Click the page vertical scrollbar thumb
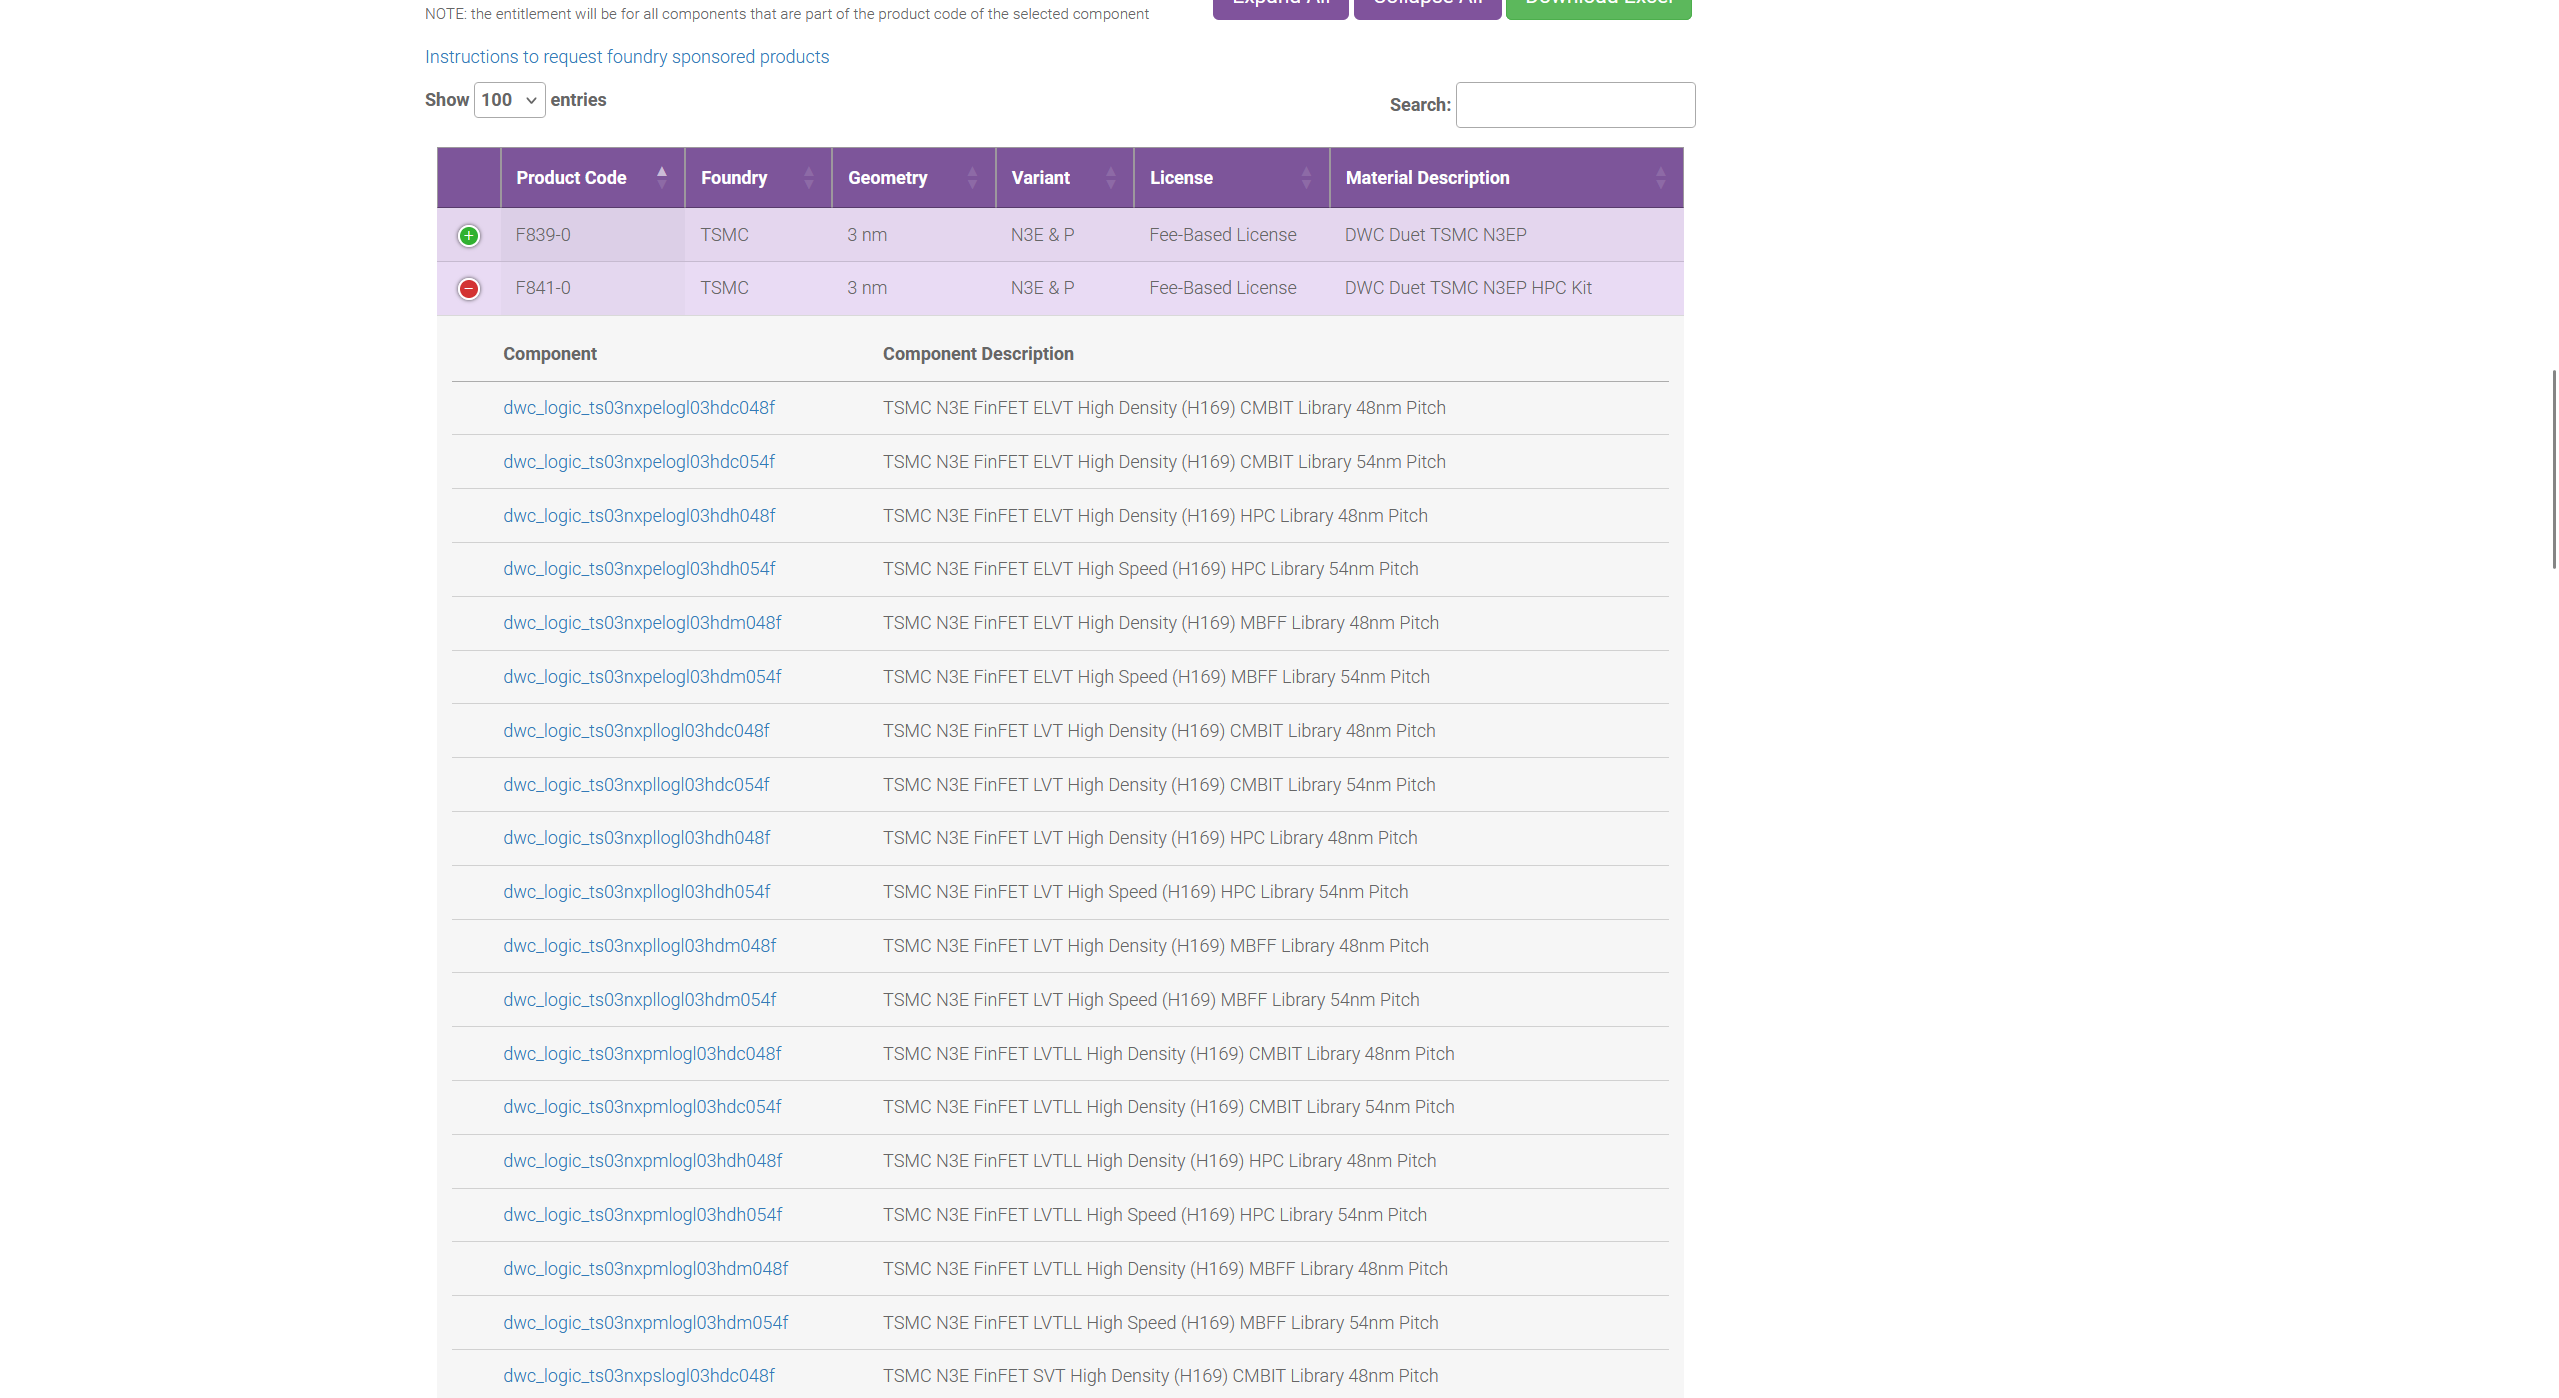Image resolution: width=2559 pixels, height=1398 pixels. pyautogui.click(x=2554, y=469)
